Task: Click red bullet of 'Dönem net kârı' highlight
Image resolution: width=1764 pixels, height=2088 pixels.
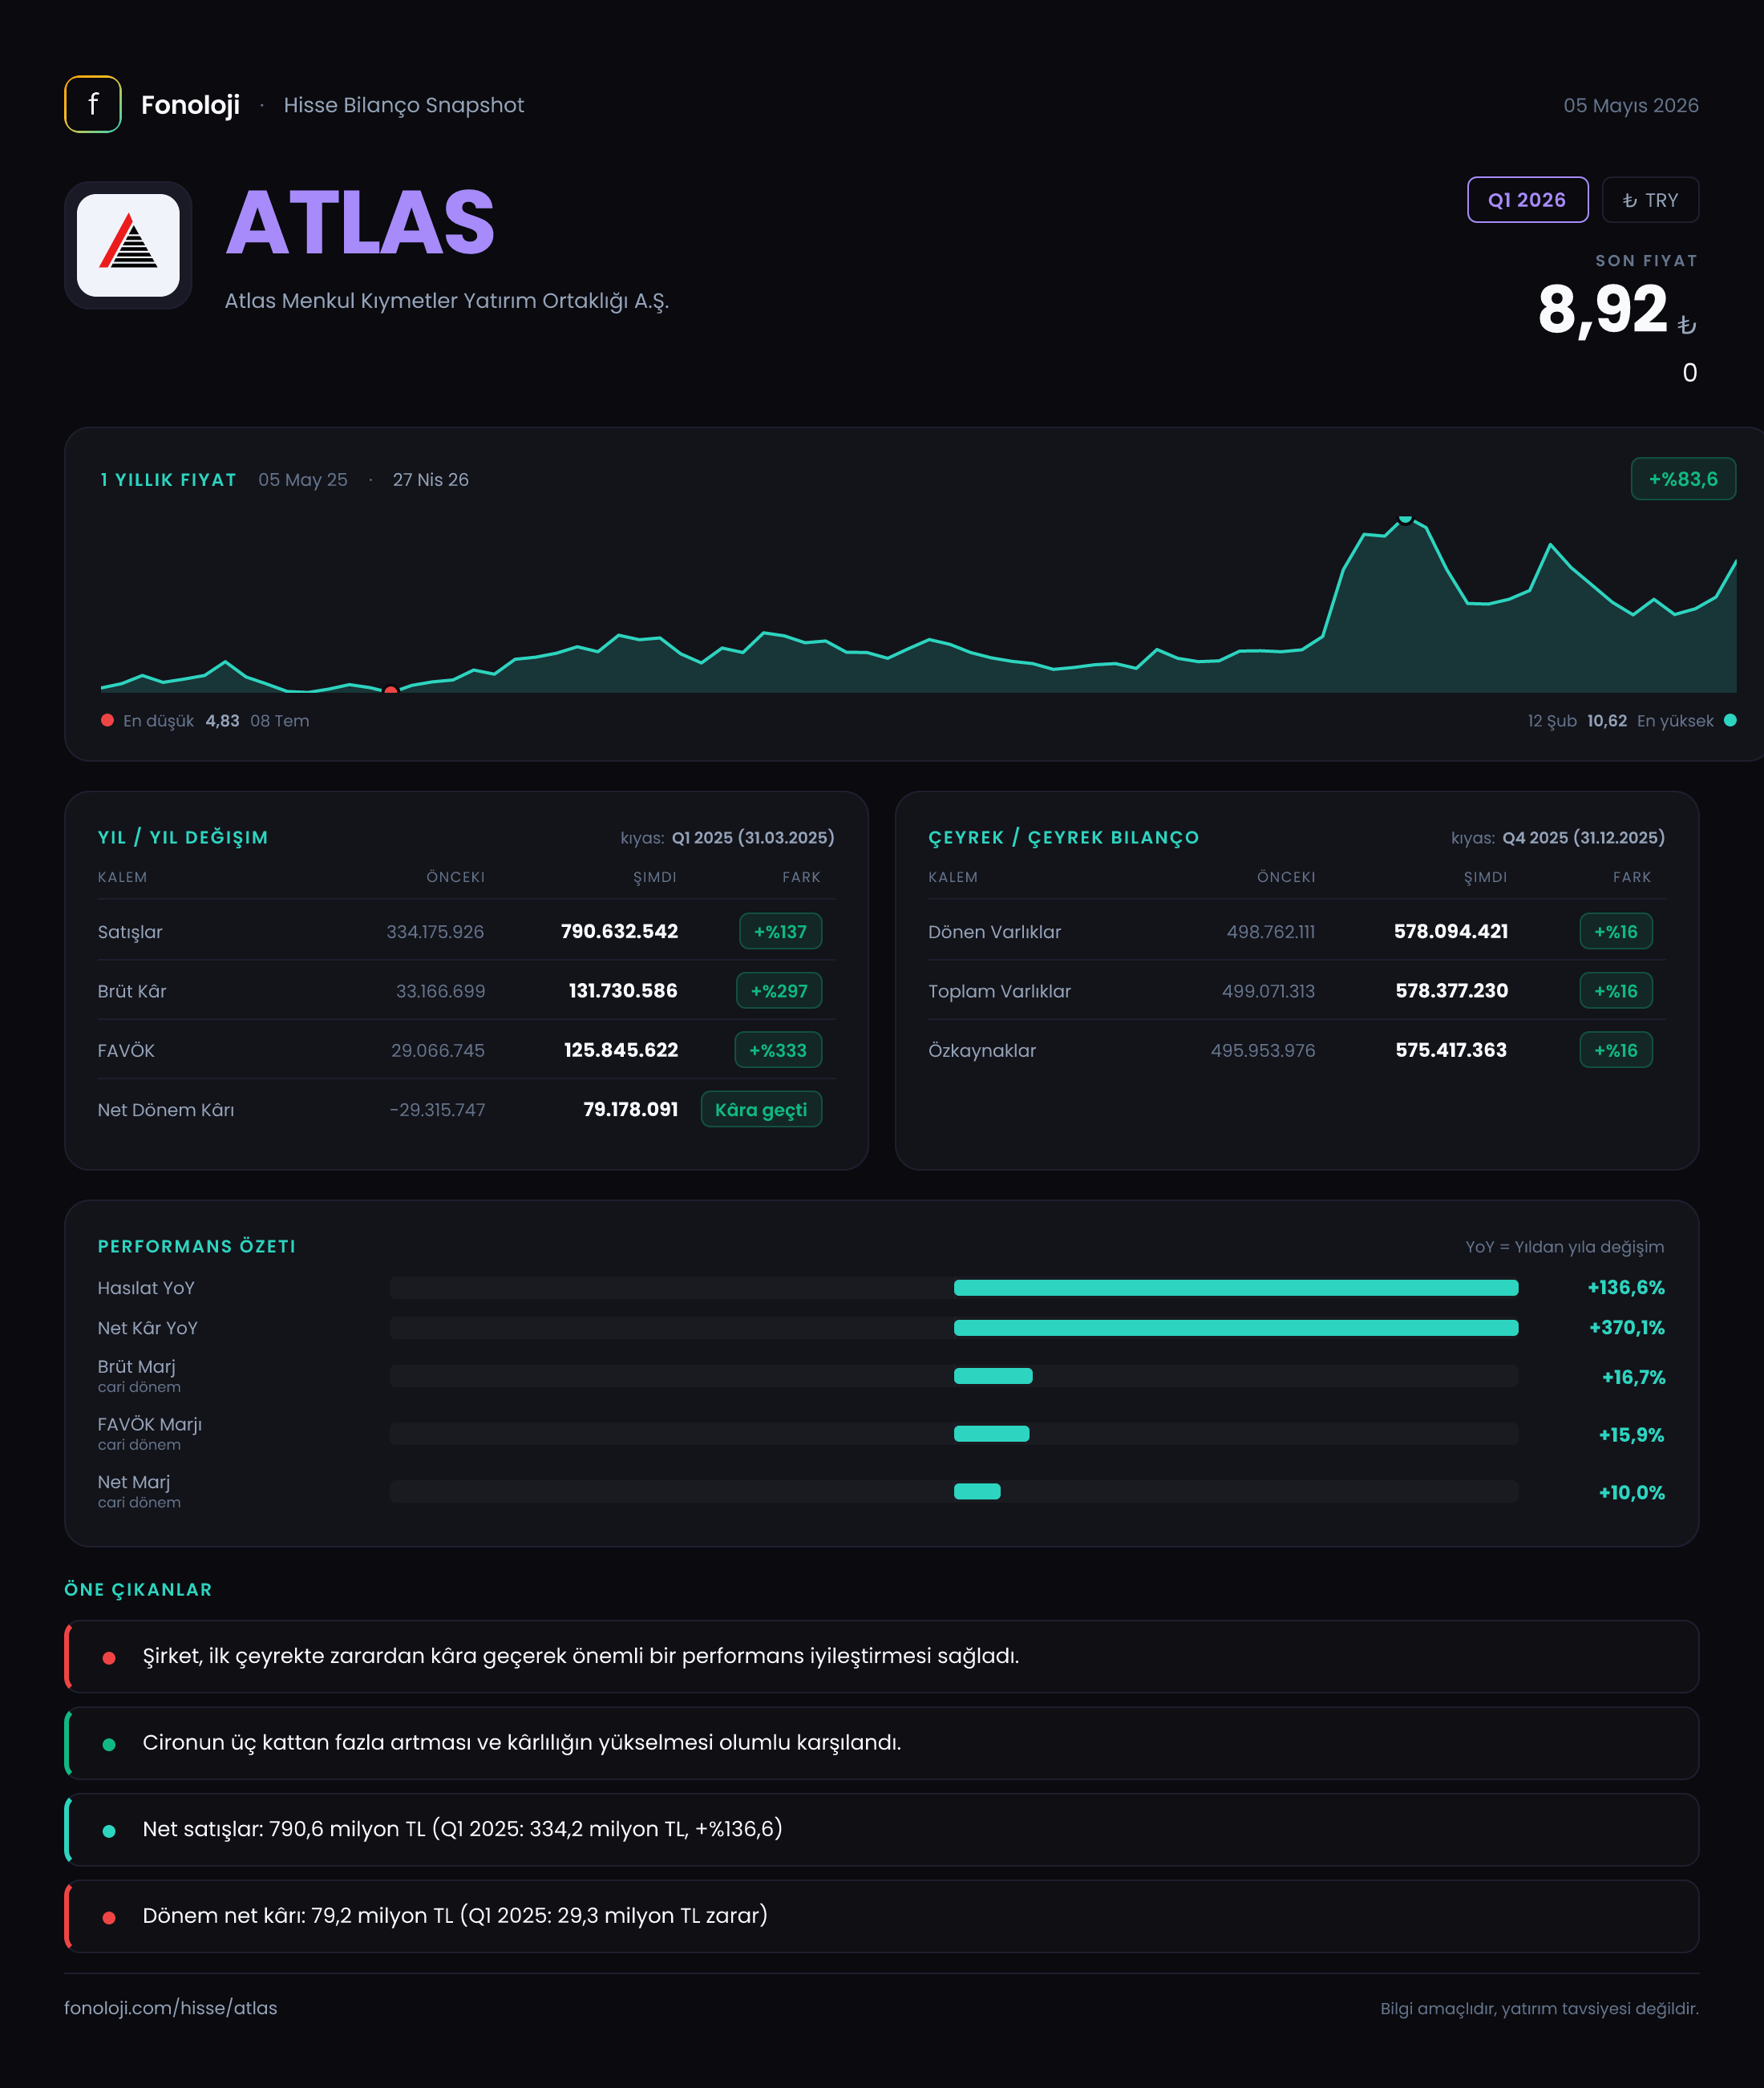Action: [109, 1918]
